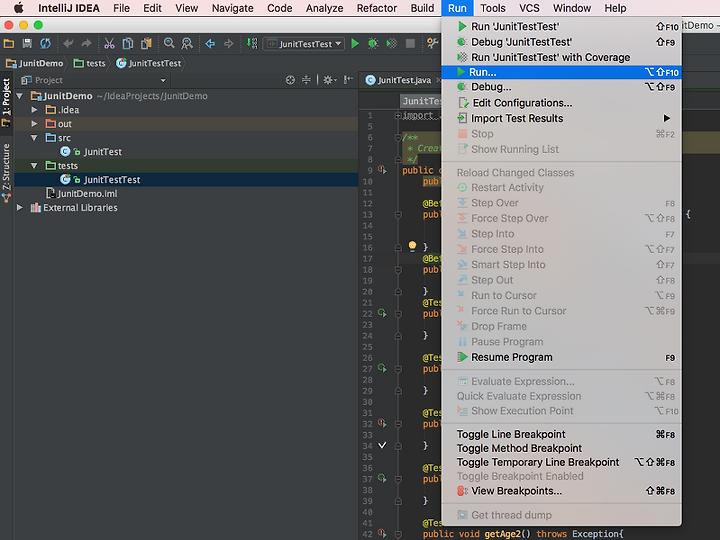Image resolution: width=720 pixels, height=540 pixels.
Task: Choose Run 'JunitTestTest' menu item
Action: pos(561,27)
